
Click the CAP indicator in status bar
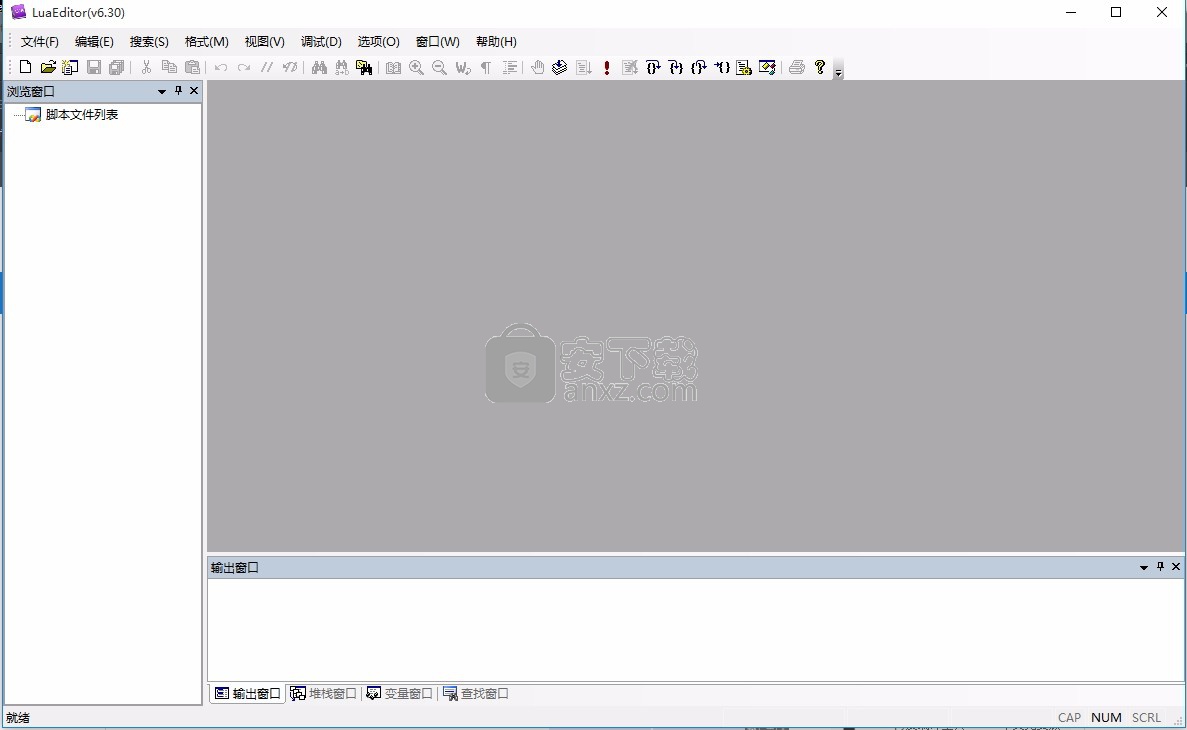[x=1069, y=718]
